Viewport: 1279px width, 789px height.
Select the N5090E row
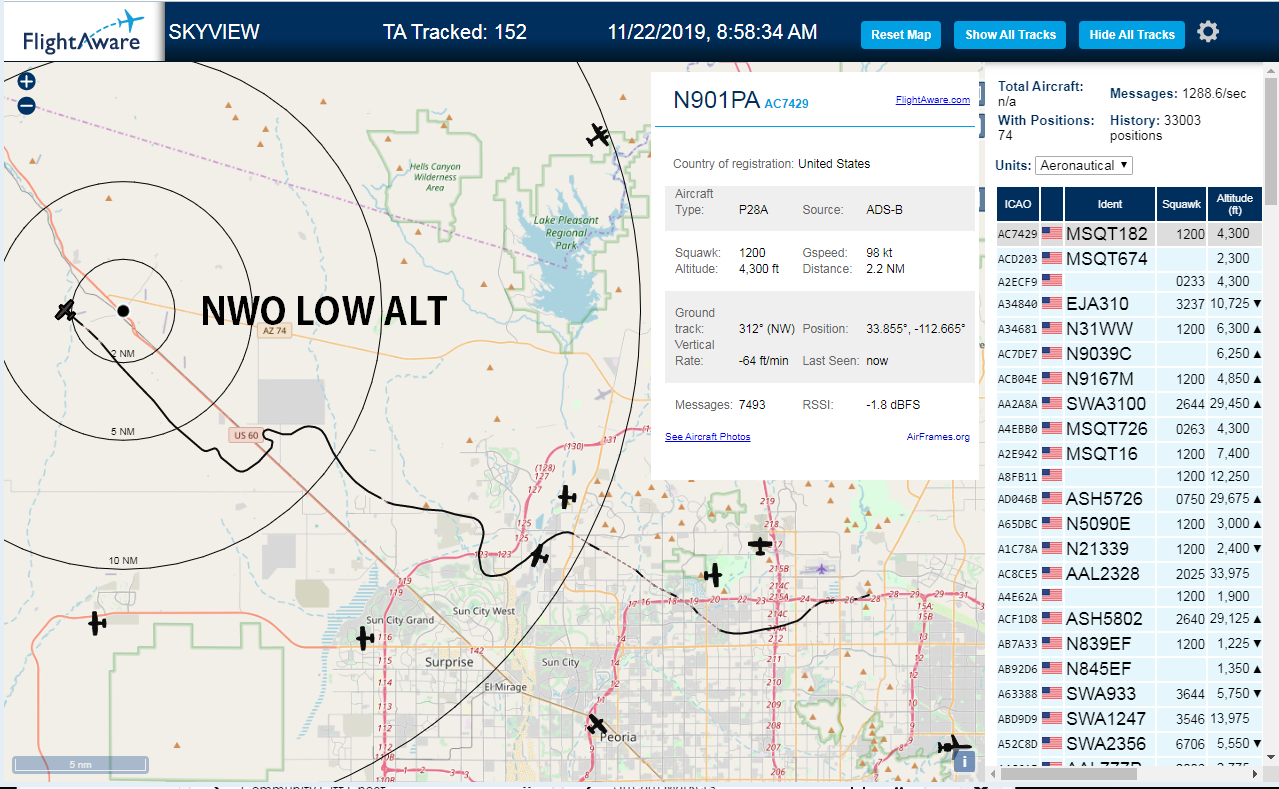(x=1129, y=524)
